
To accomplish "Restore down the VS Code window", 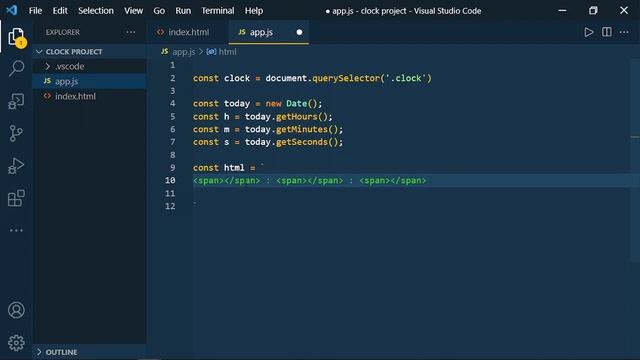I will pos(593,11).
